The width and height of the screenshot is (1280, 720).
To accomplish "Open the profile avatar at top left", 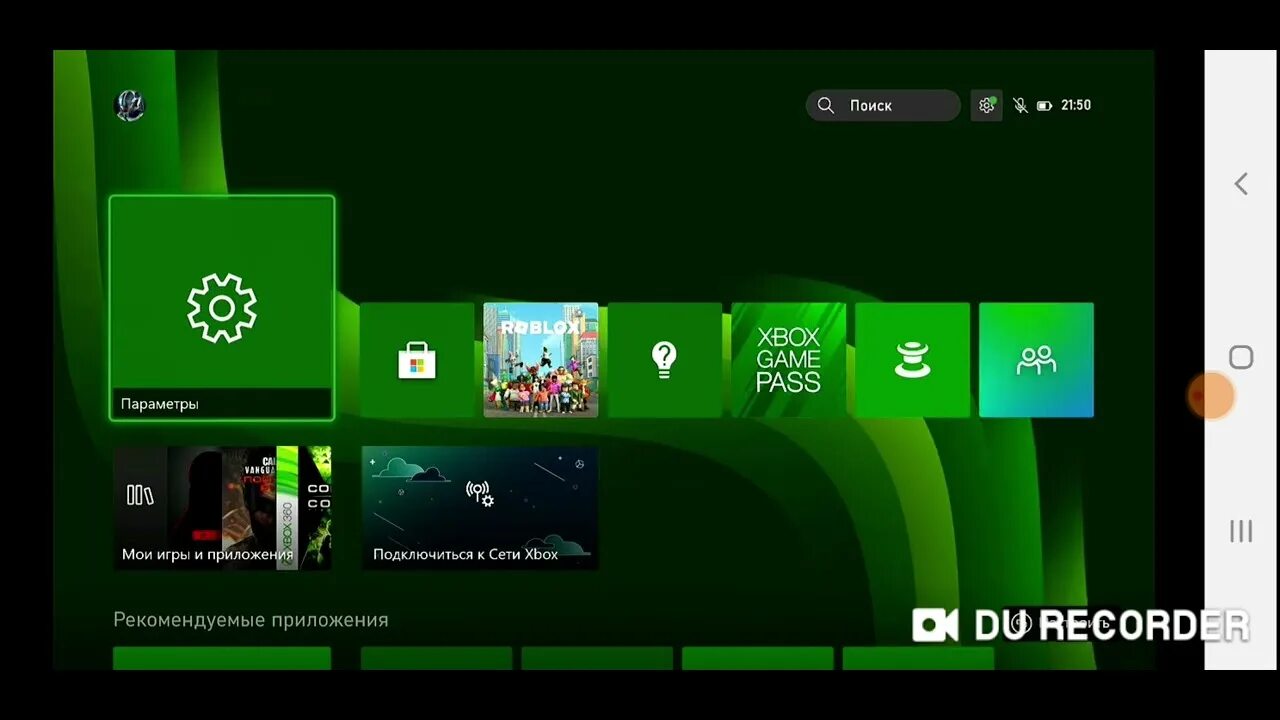I will tap(130, 105).
